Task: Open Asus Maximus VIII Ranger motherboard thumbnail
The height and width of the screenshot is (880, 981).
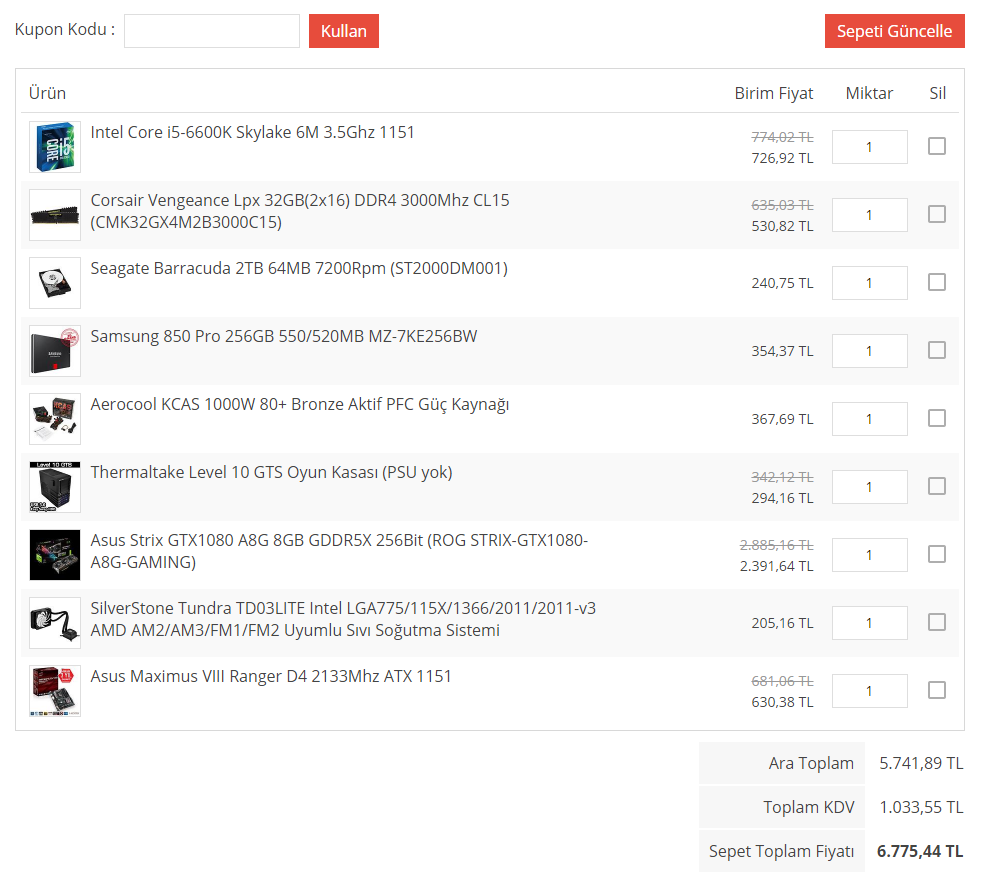Action: 55,691
